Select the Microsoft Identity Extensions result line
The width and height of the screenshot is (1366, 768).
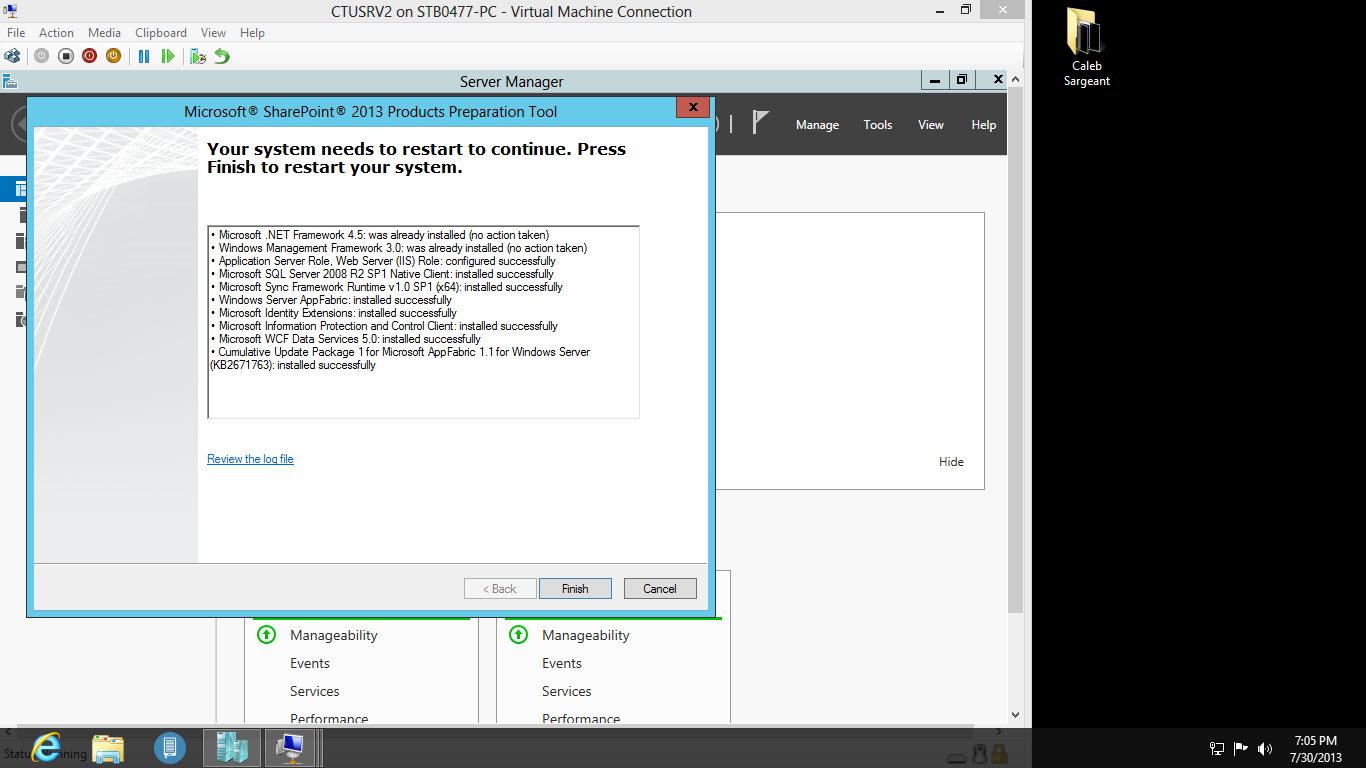(x=333, y=313)
